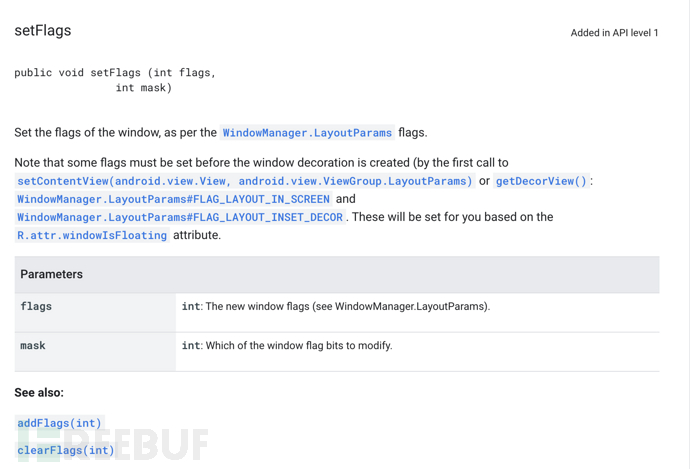Screen dimensions: 690x469
Task: Click the FLAG_LAYOUT_IN_SCREEN constant link
Action: (173, 199)
